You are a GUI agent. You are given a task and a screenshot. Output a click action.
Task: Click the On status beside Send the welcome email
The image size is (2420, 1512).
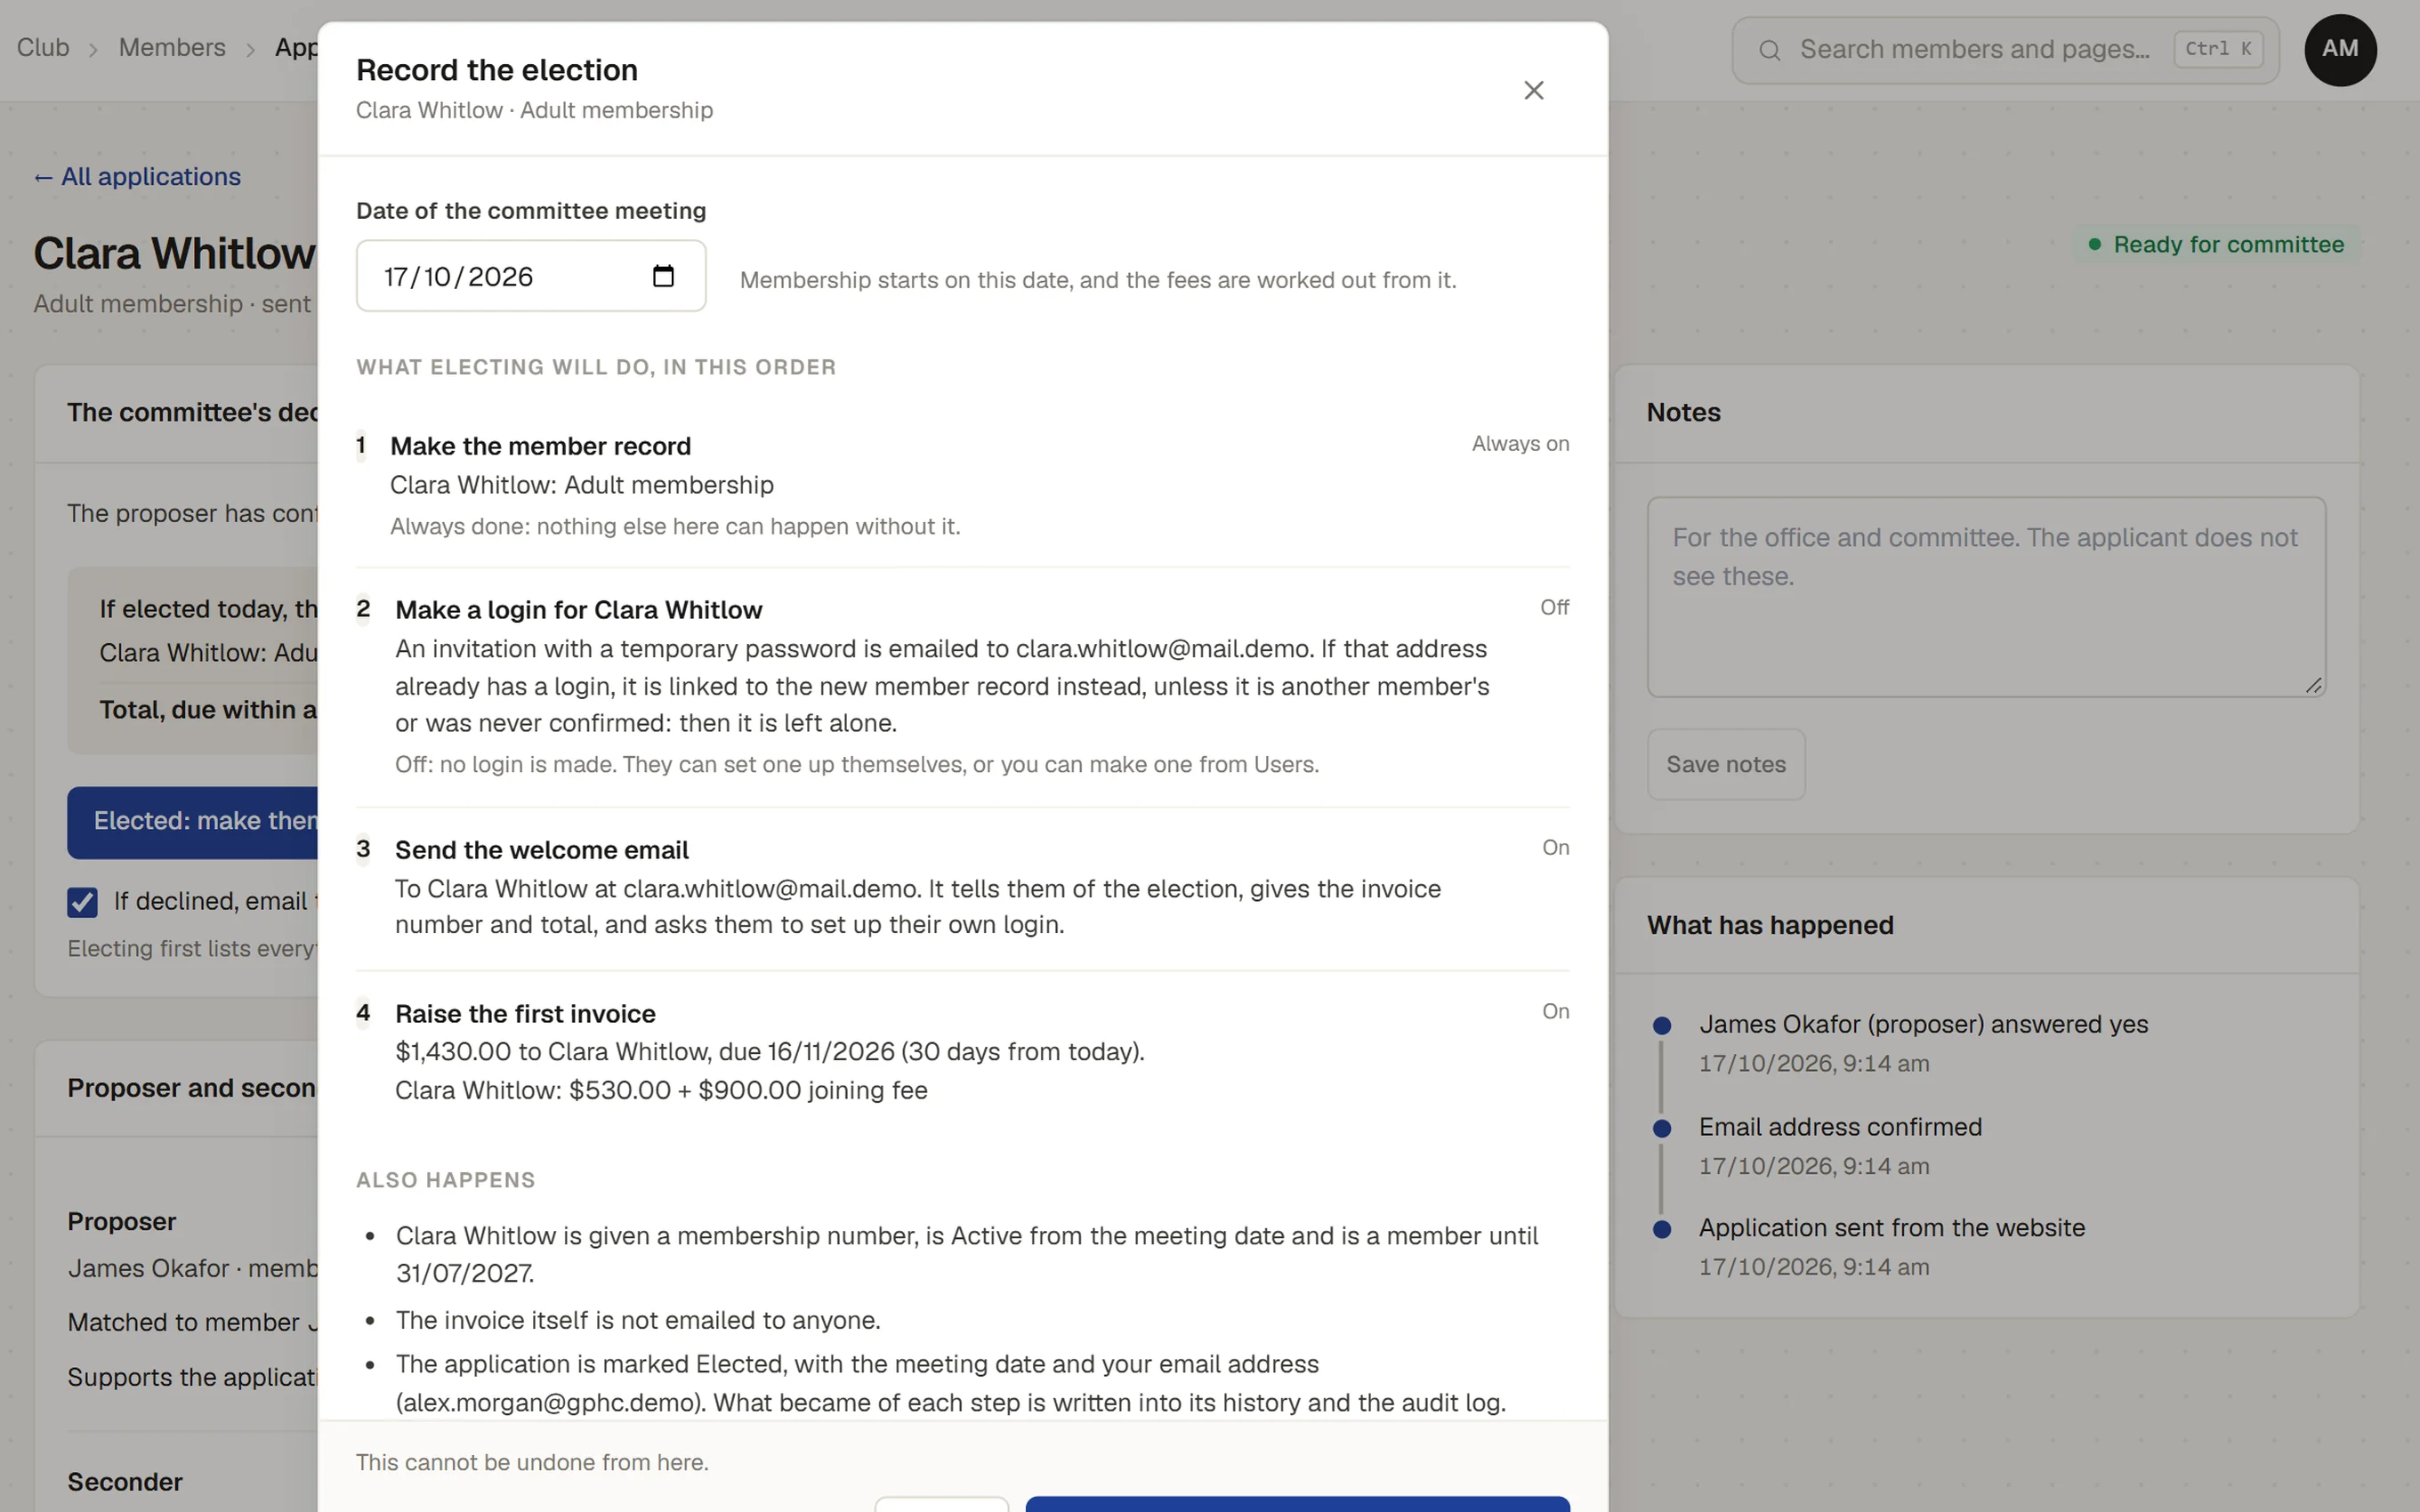[1555, 848]
